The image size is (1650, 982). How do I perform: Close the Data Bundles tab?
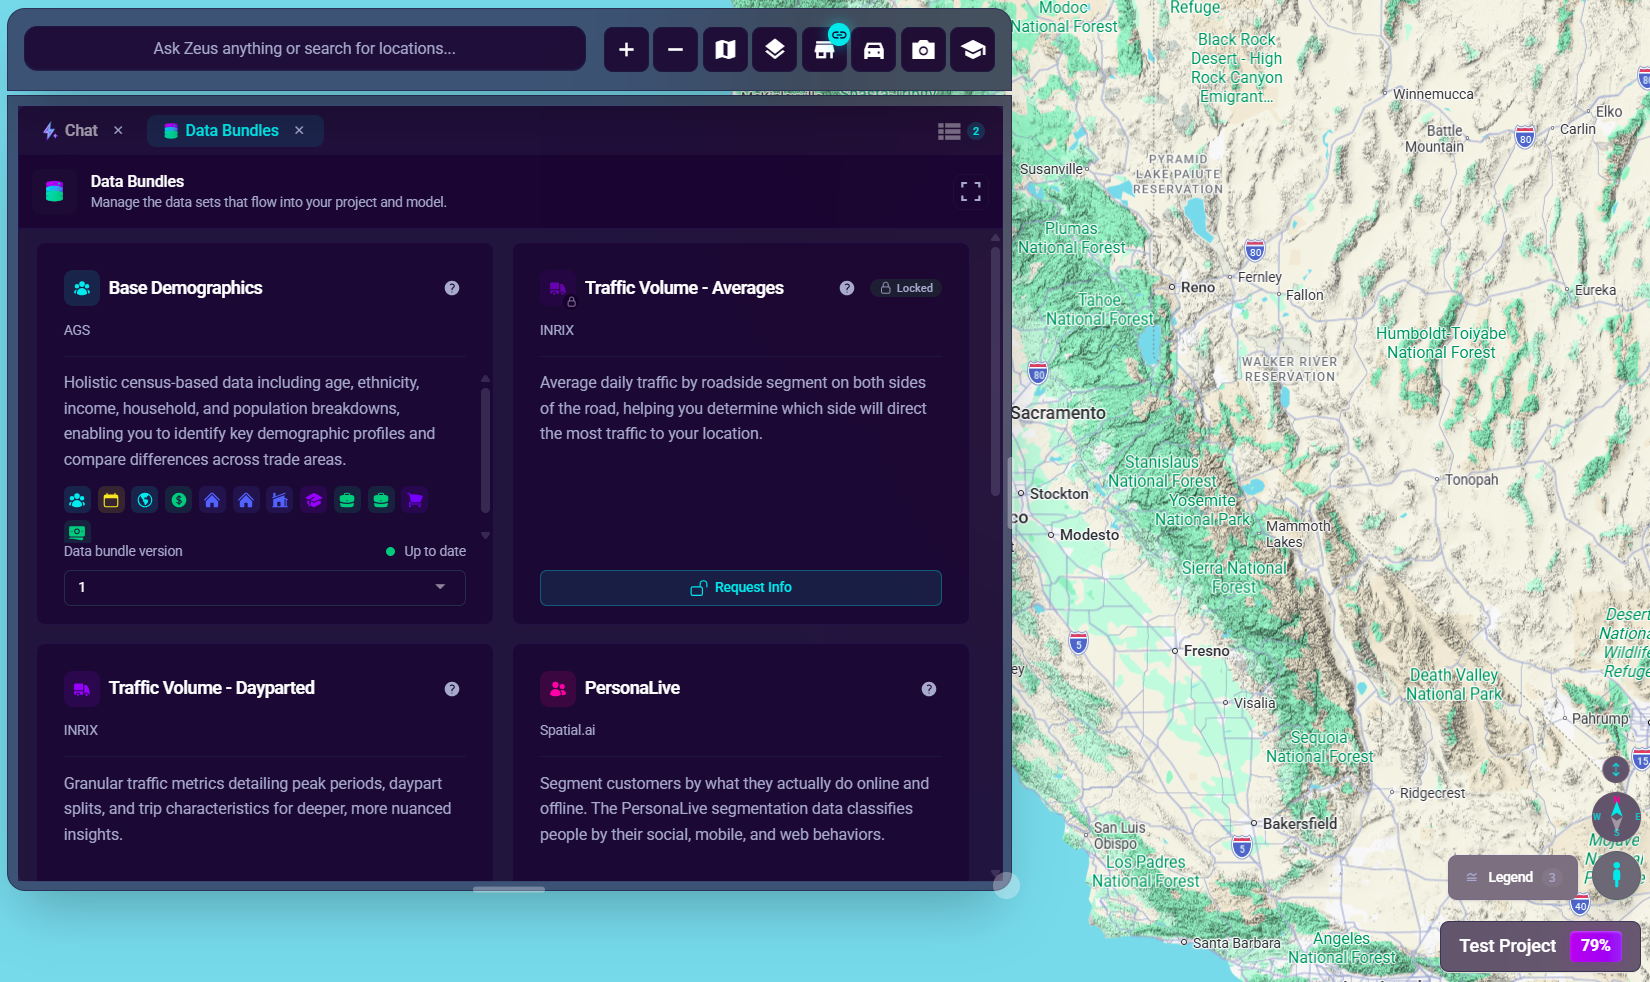(x=299, y=130)
